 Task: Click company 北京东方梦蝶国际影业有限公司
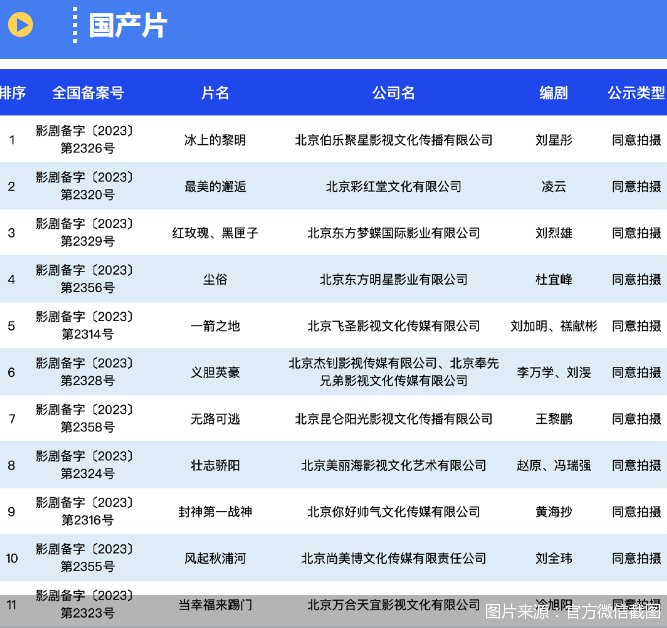pos(393,233)
